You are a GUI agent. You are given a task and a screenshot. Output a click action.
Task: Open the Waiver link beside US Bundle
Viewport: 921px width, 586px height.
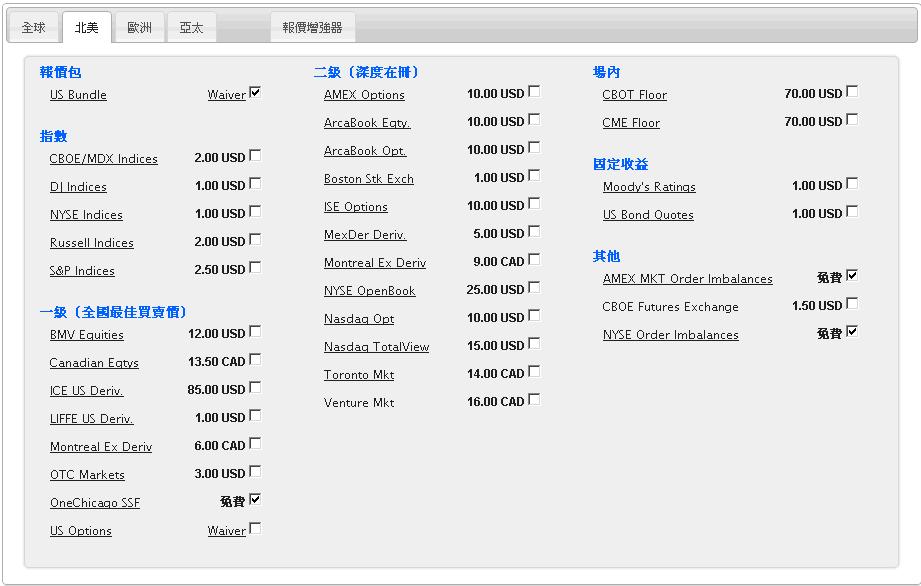(x=227, y=95)
